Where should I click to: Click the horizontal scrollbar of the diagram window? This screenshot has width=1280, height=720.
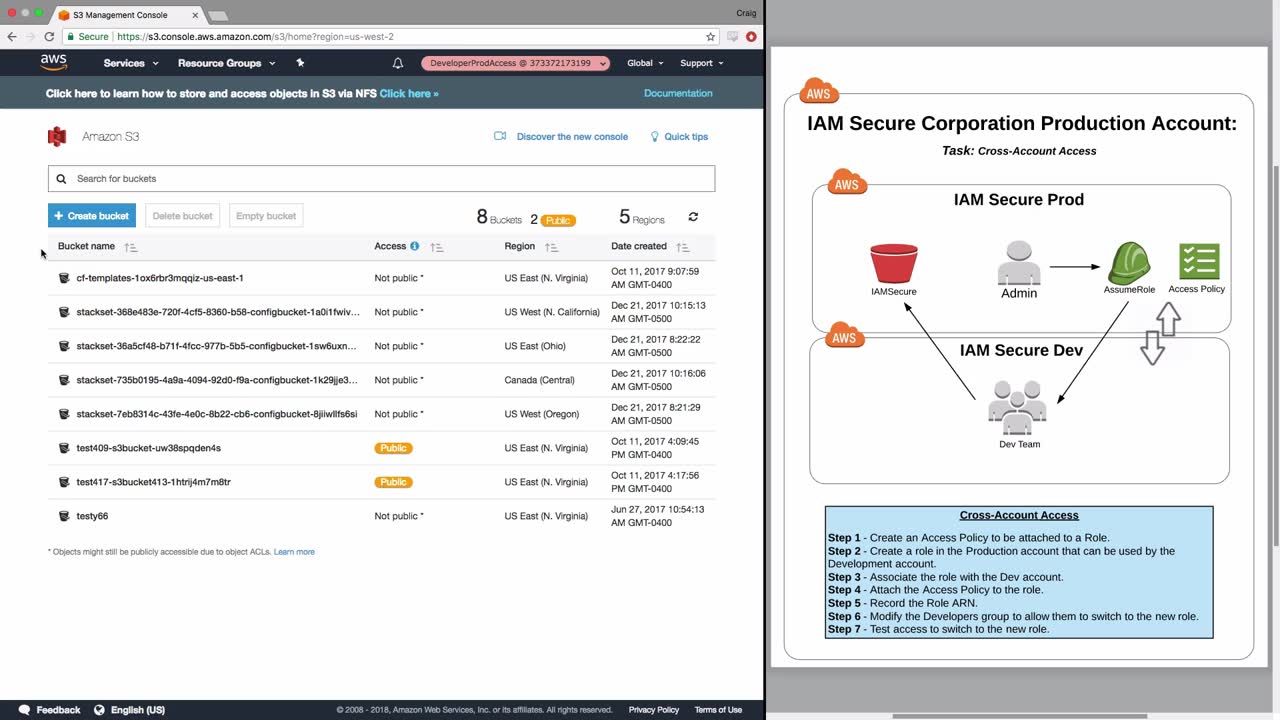point(1020,716)
